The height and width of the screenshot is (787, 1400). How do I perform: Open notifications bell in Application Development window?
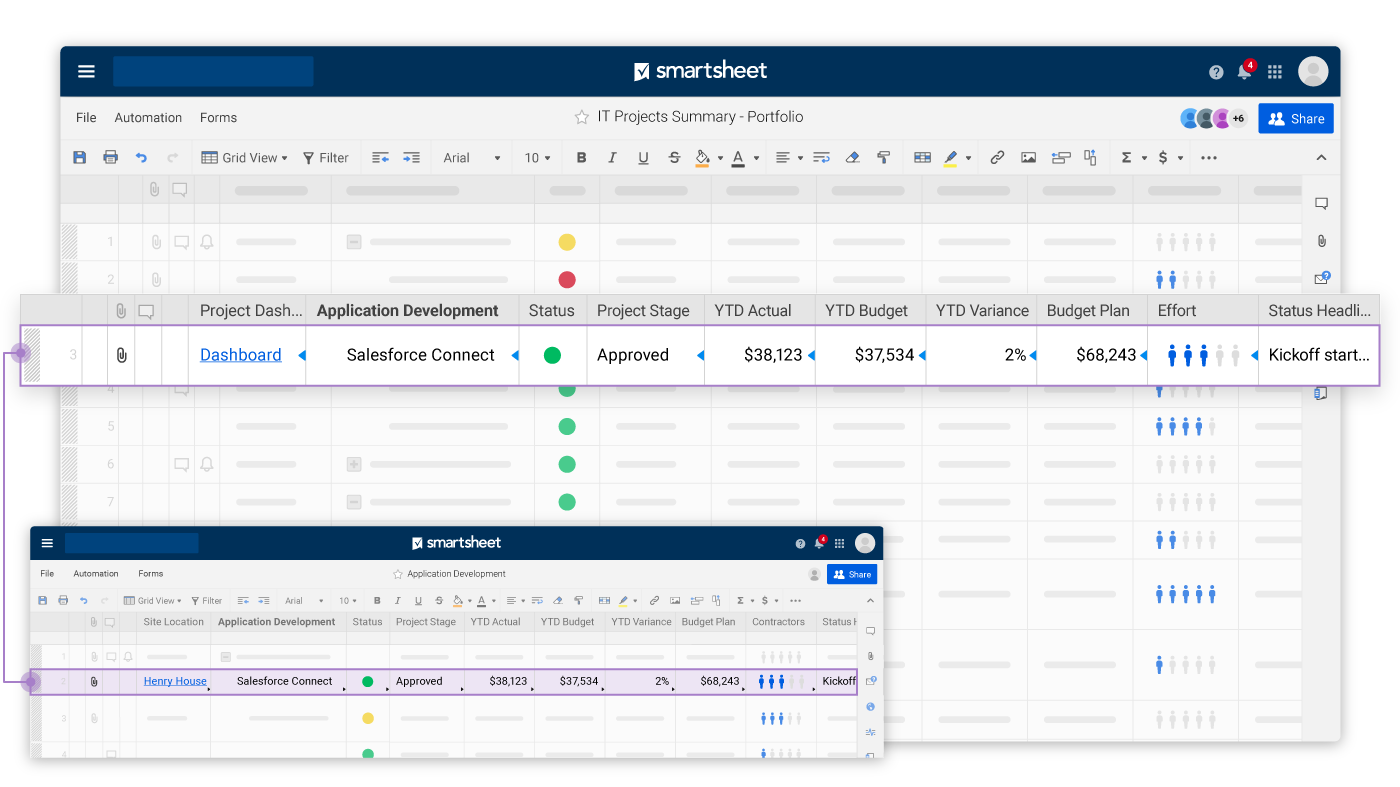click(x=820, y=543)
